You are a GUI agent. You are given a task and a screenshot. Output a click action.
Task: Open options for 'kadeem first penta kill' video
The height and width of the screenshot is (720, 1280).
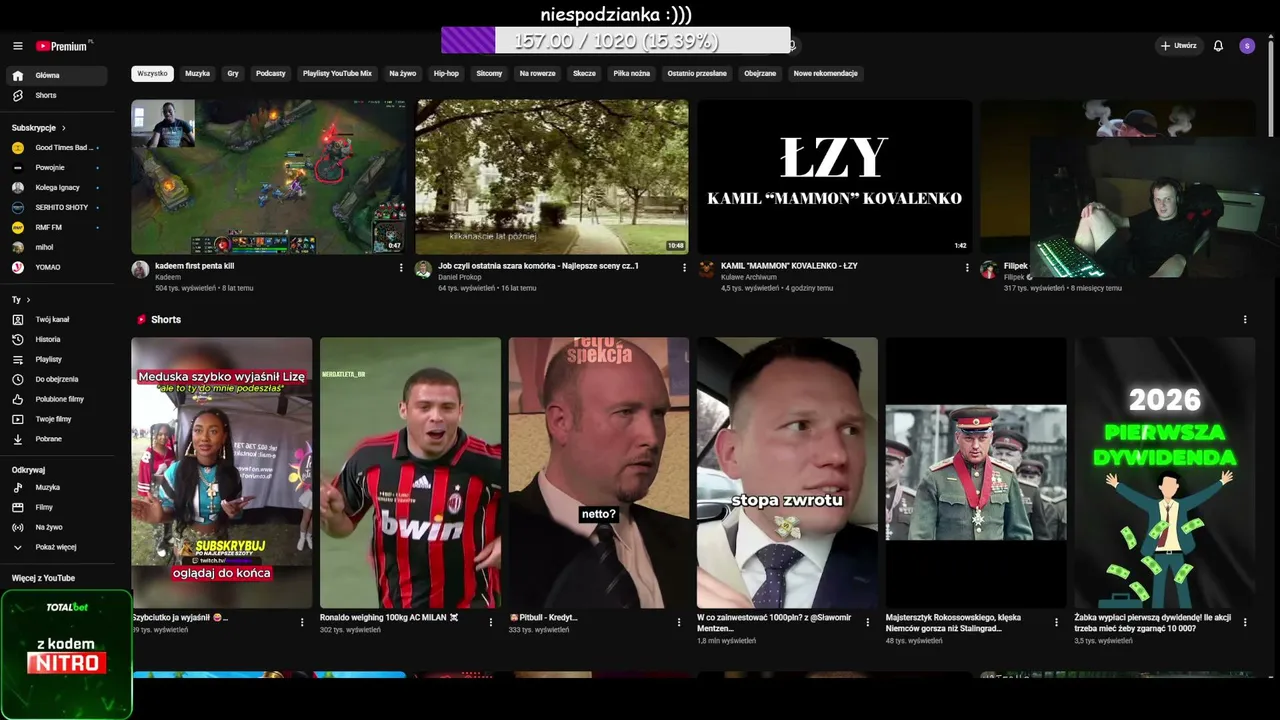401,268
